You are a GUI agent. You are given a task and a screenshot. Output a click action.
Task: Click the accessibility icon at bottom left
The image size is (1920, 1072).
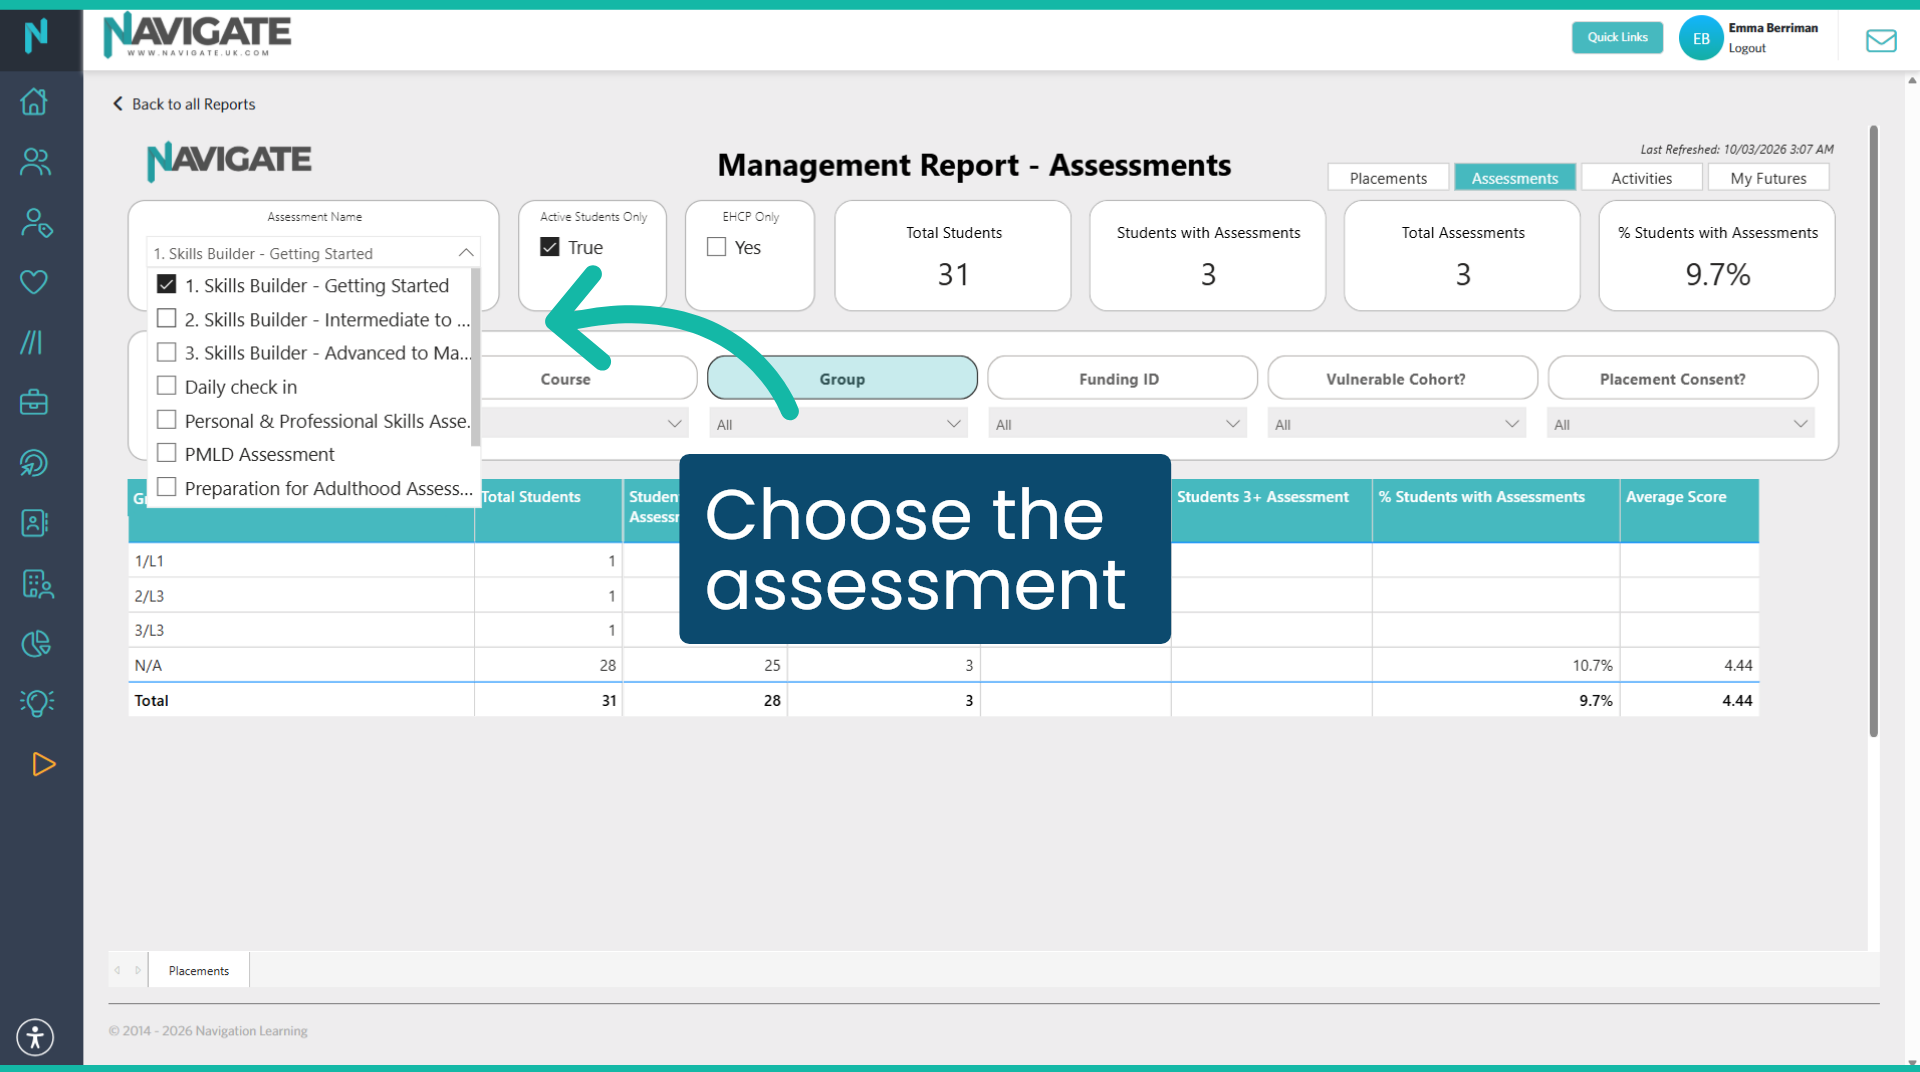[35, 1037]
